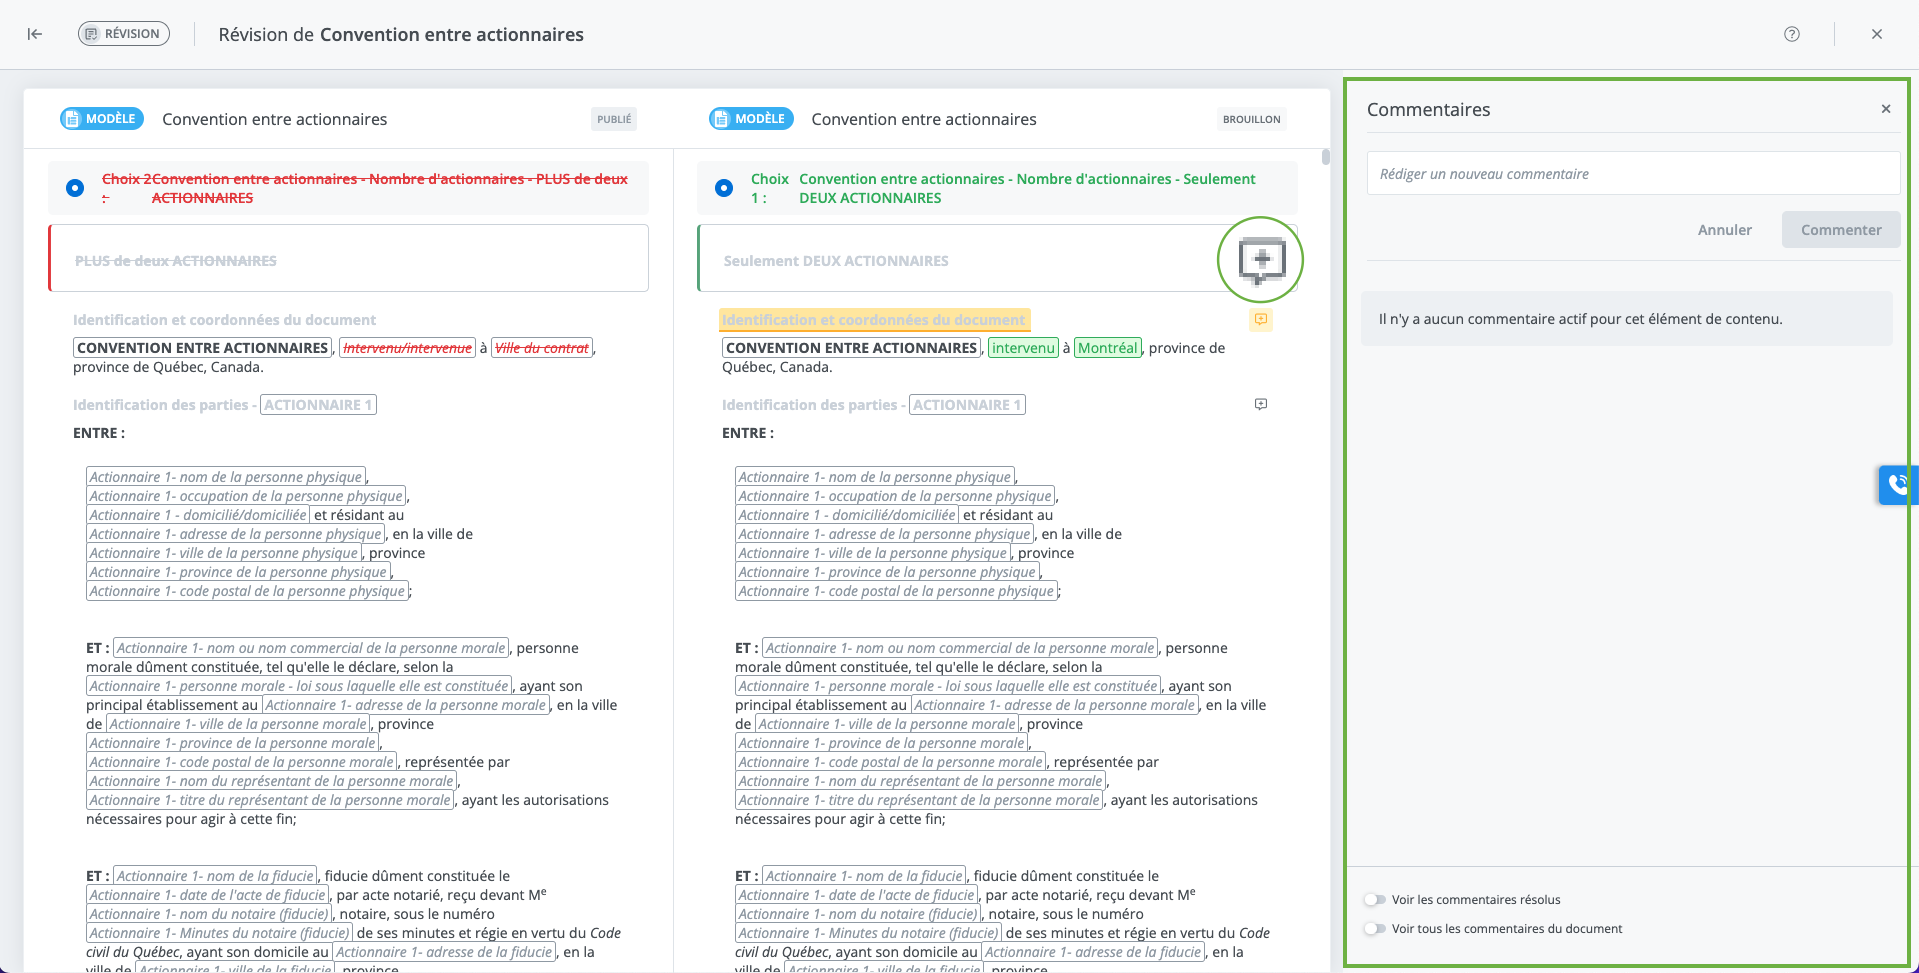Enable Voir tous les commentaires du document

pyautogui.click(x=1375, y=929)
